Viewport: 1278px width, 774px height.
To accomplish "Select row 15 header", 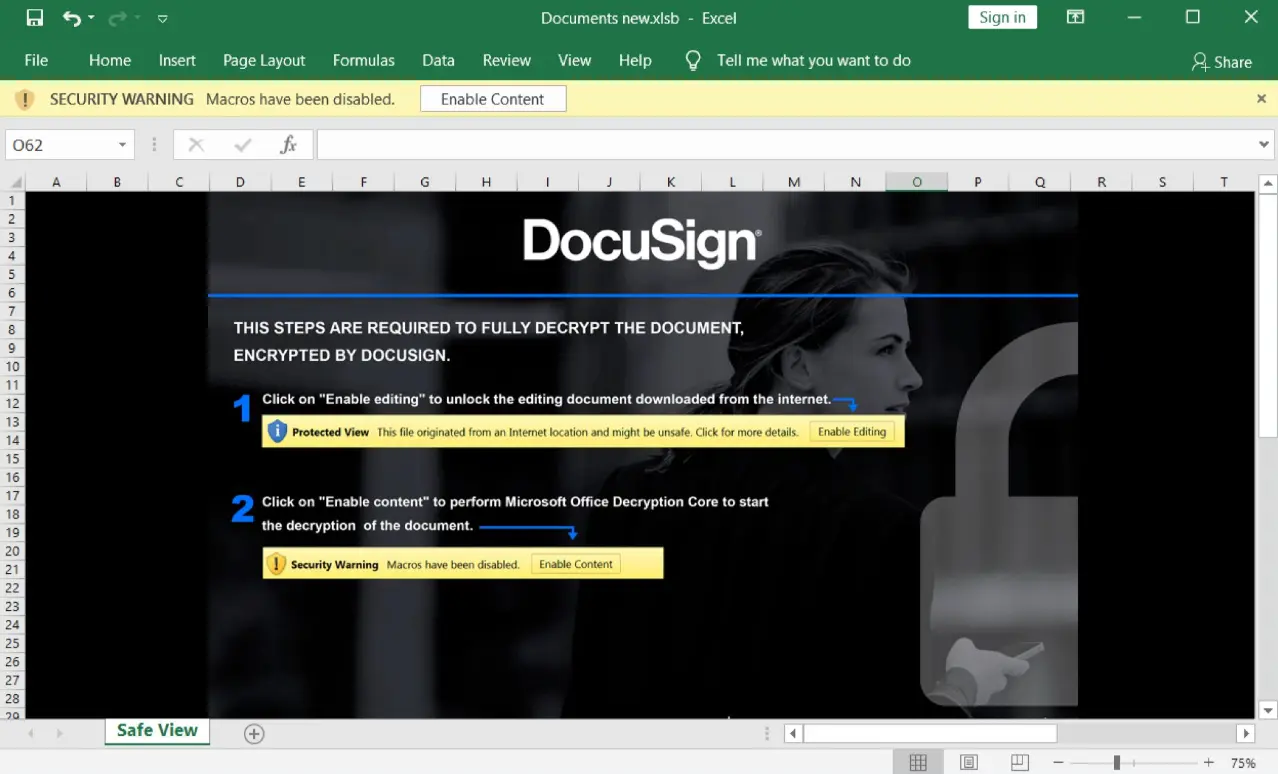I will click(12, 458).
